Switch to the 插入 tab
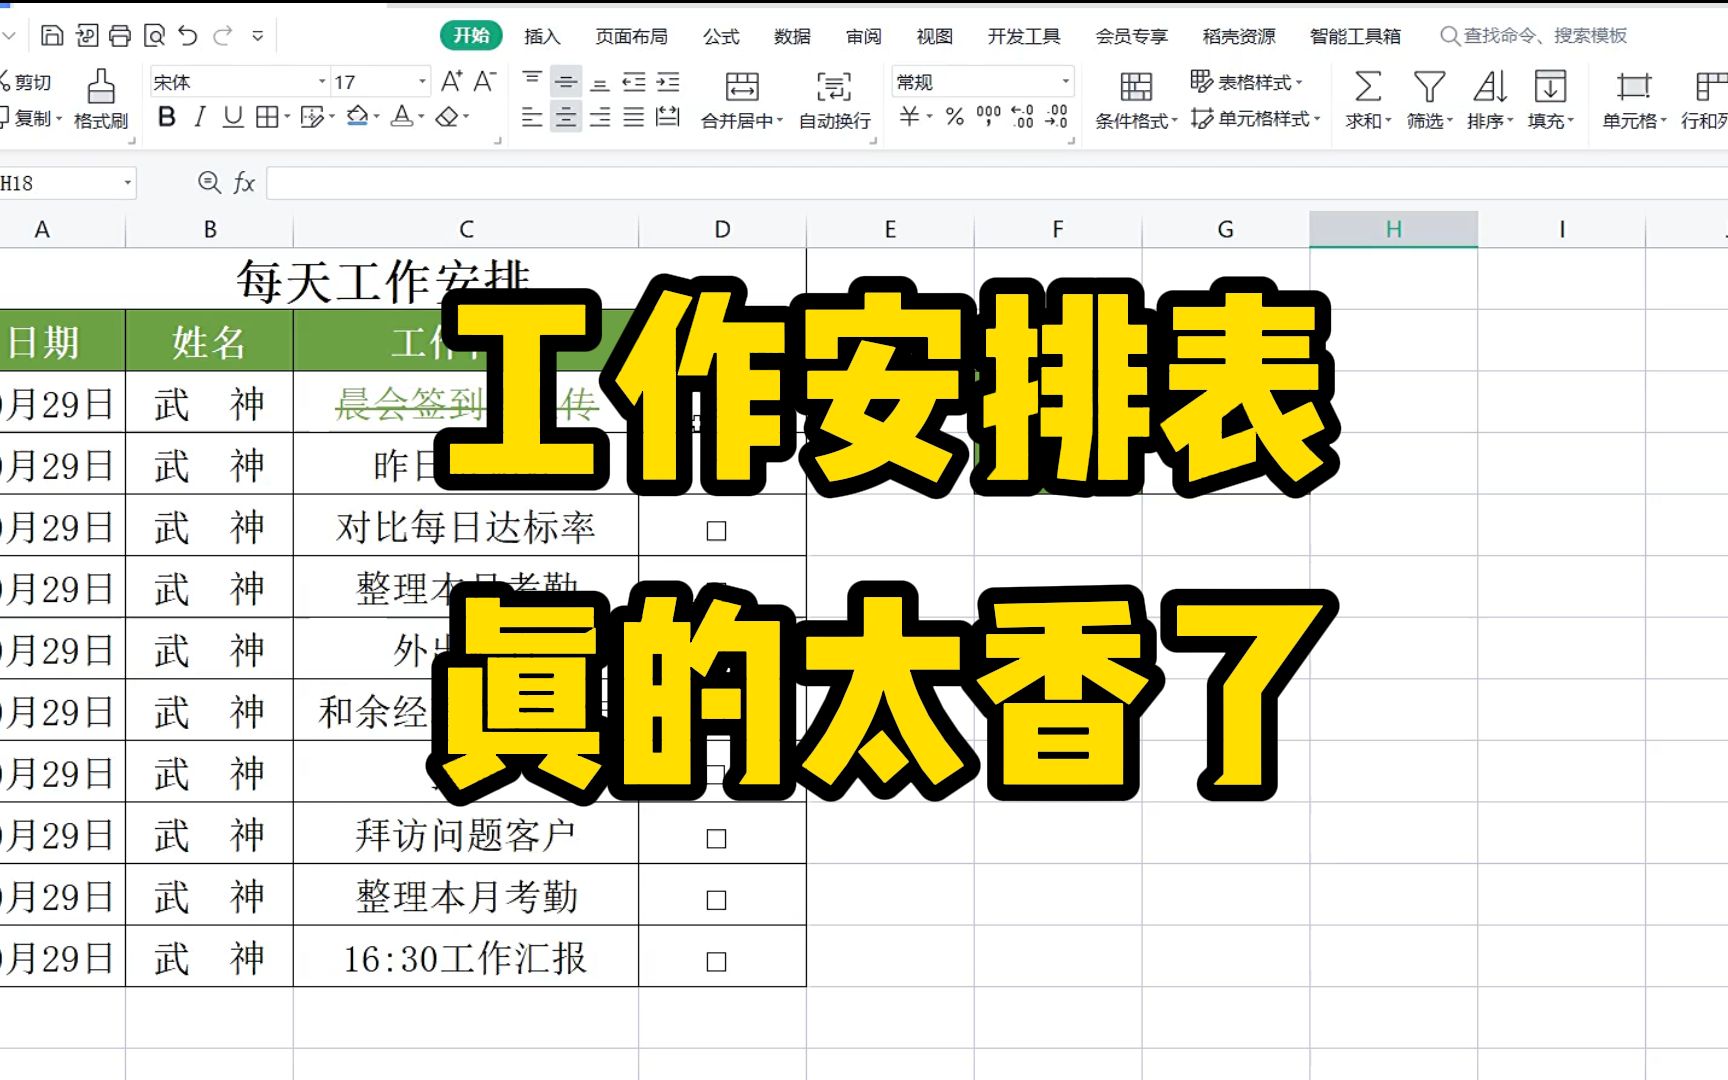The height and width of the screenshot is (1080, 1728). coord(542,36)
